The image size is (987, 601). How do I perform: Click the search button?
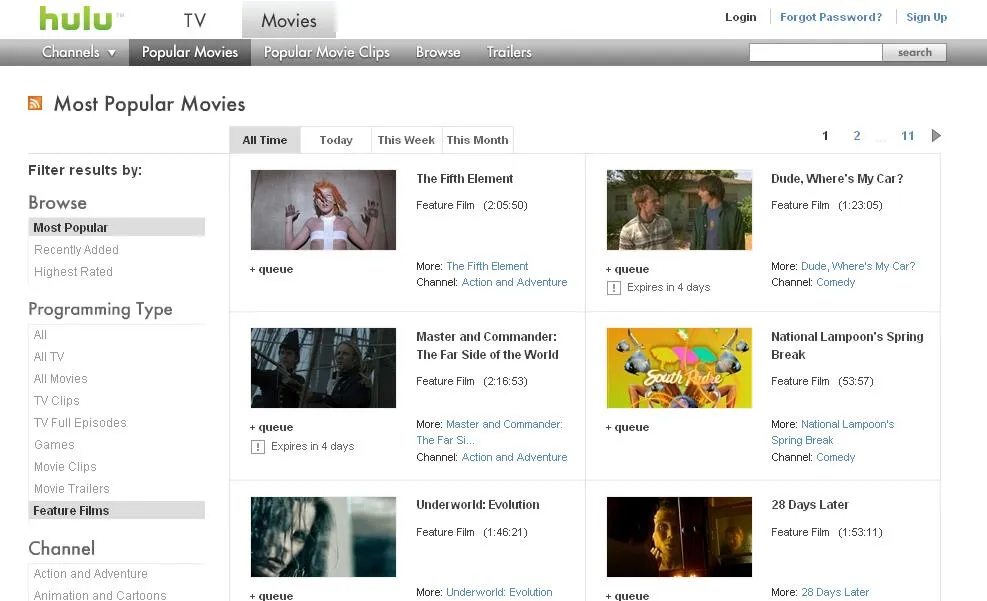(915, 52)
